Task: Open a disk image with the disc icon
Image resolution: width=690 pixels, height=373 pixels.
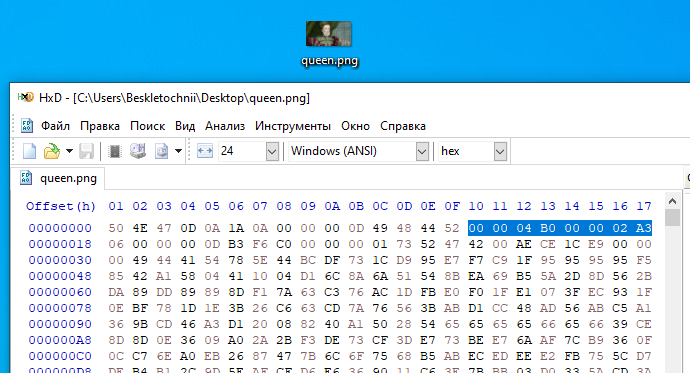Action: point(161,151)
